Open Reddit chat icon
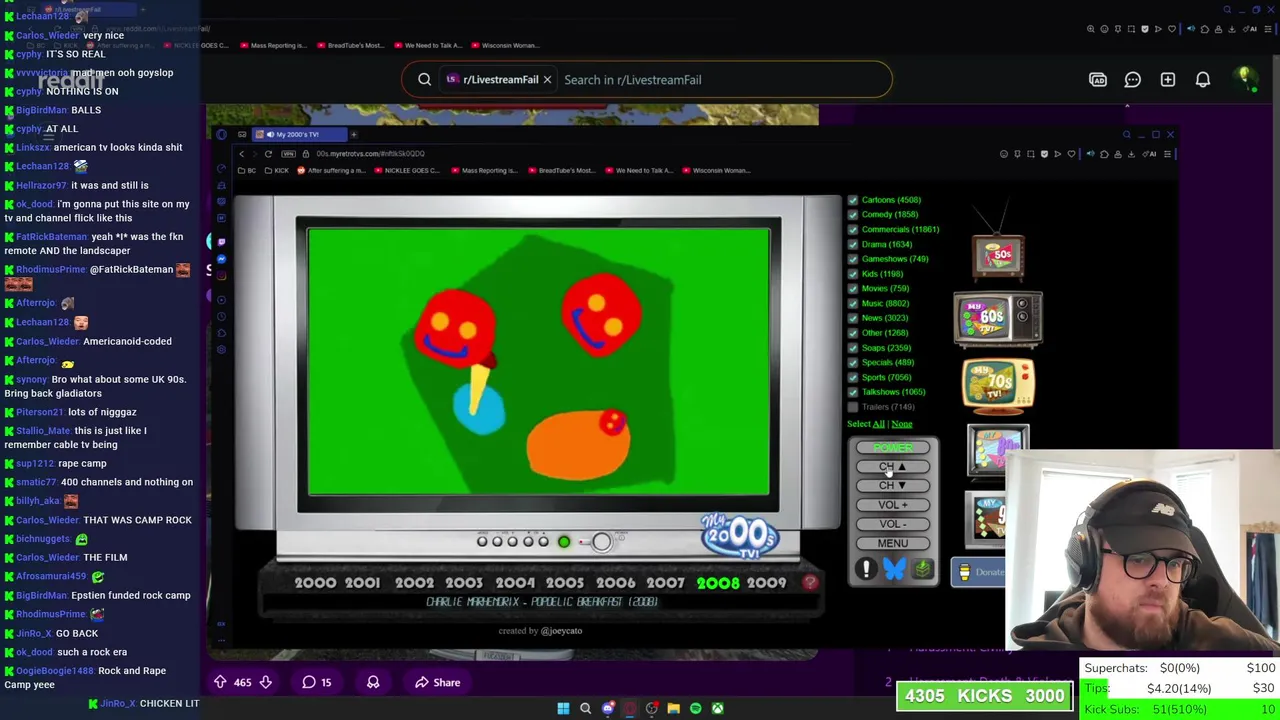This screenshot has width=1280, height=720. [x=1132, y=80]
